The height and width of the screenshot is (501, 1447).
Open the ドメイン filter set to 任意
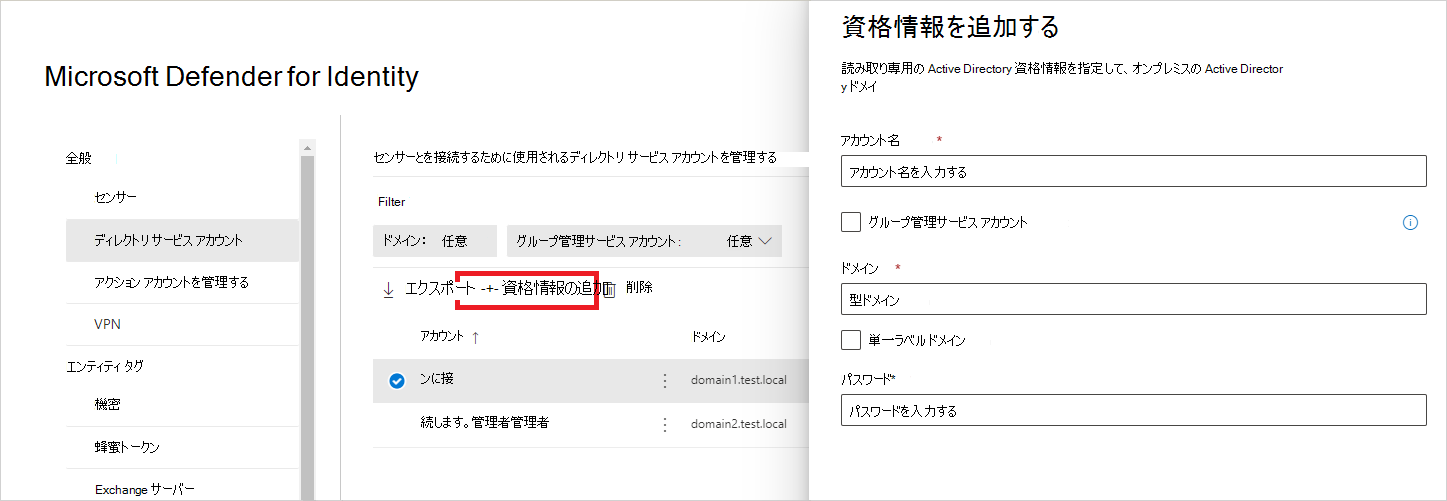coord(434,241)
